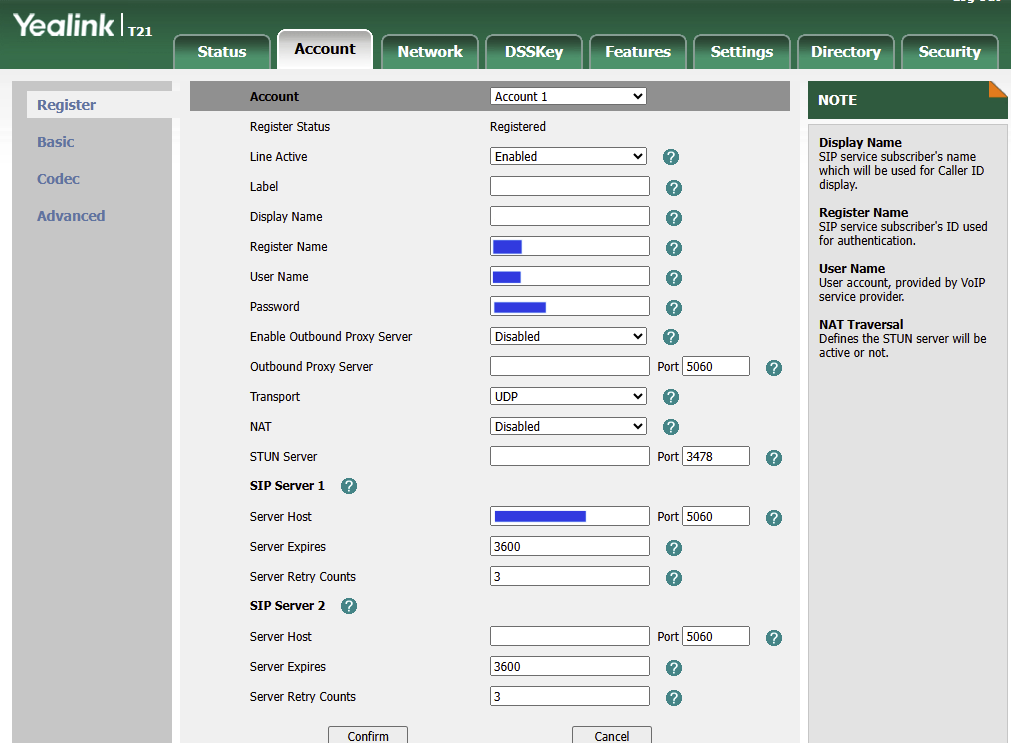Show help for Transport setting
The height and width of the screenshot is (743, 1011).
[671, 397]
